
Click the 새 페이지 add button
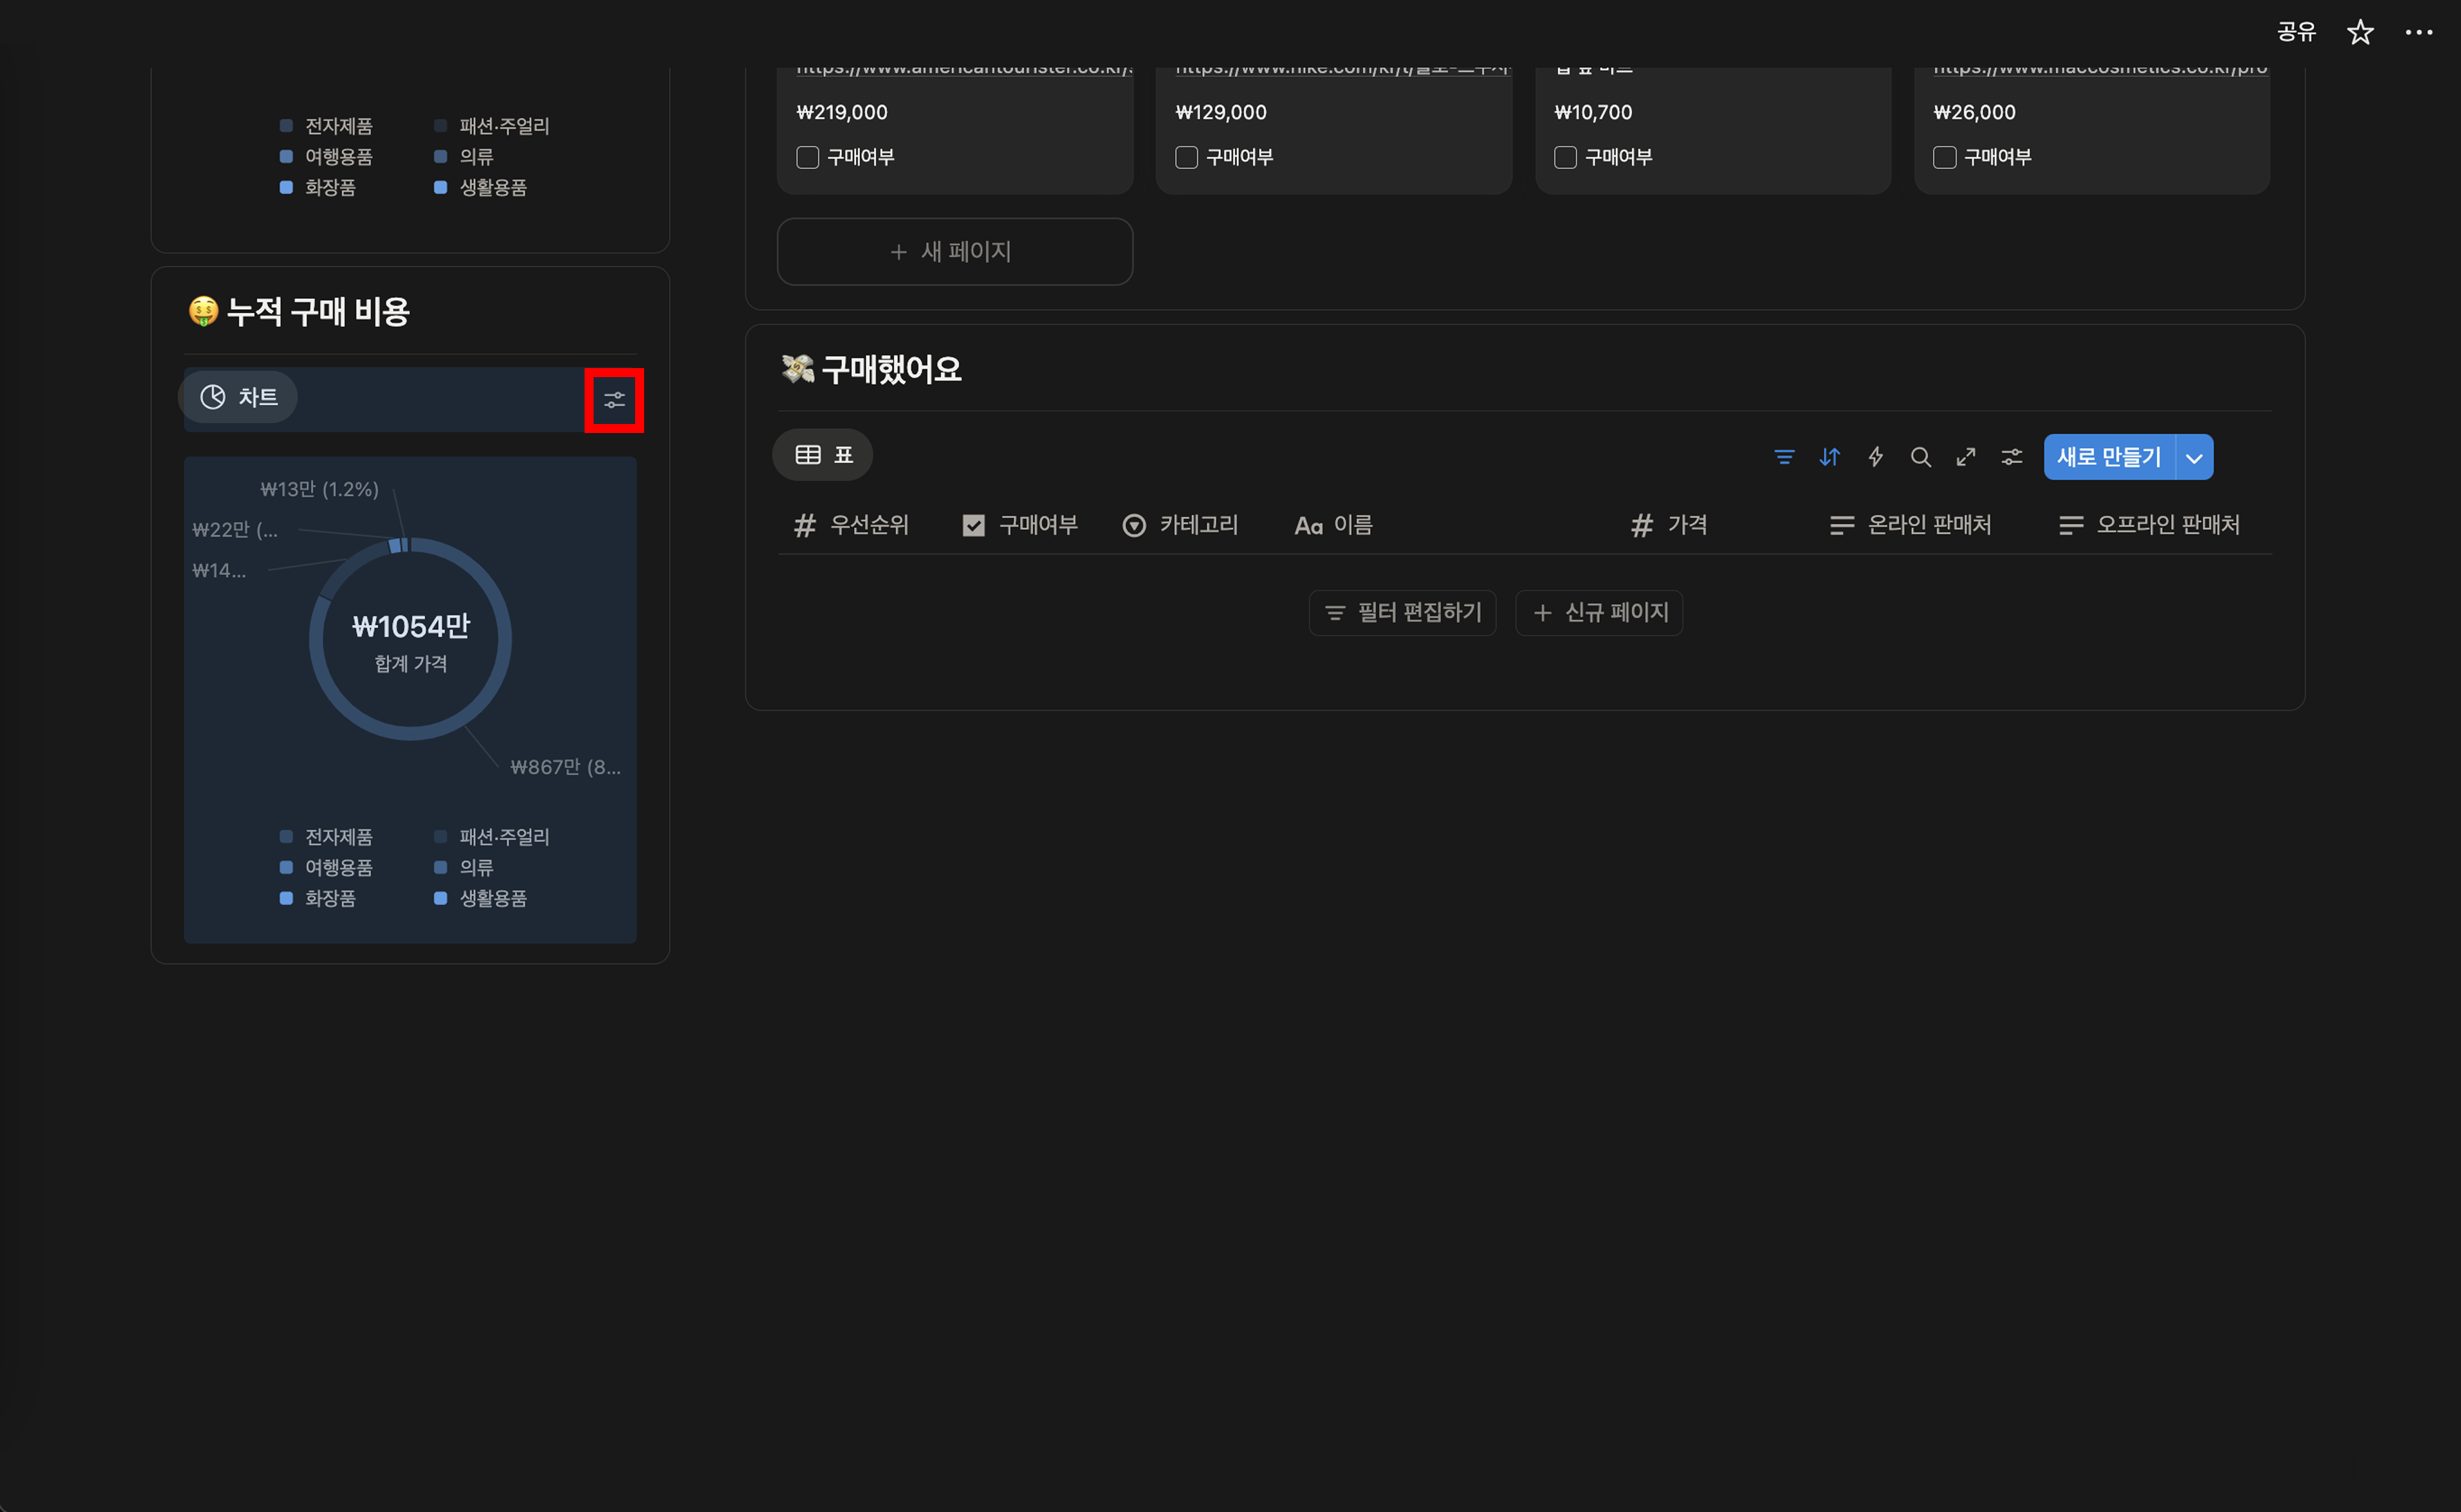click(x=954, y=252)
